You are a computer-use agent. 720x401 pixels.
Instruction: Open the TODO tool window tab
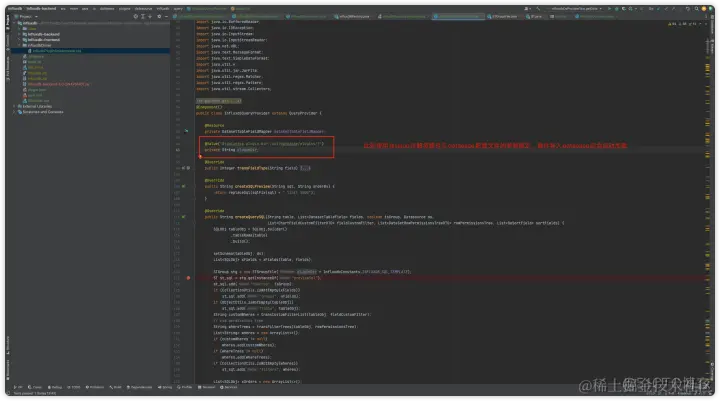click(x=73, y=387)
